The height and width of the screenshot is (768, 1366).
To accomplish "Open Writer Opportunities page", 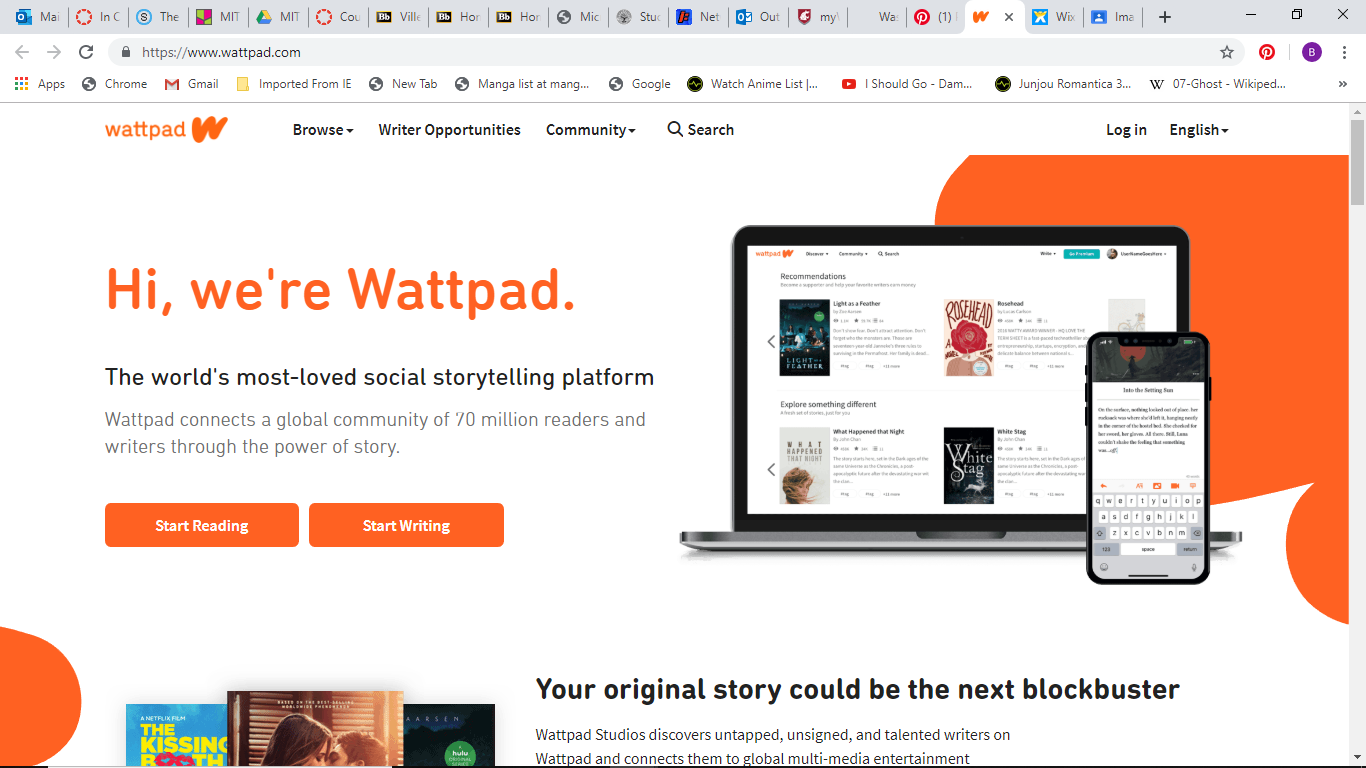I will click(x=449, y=129).
